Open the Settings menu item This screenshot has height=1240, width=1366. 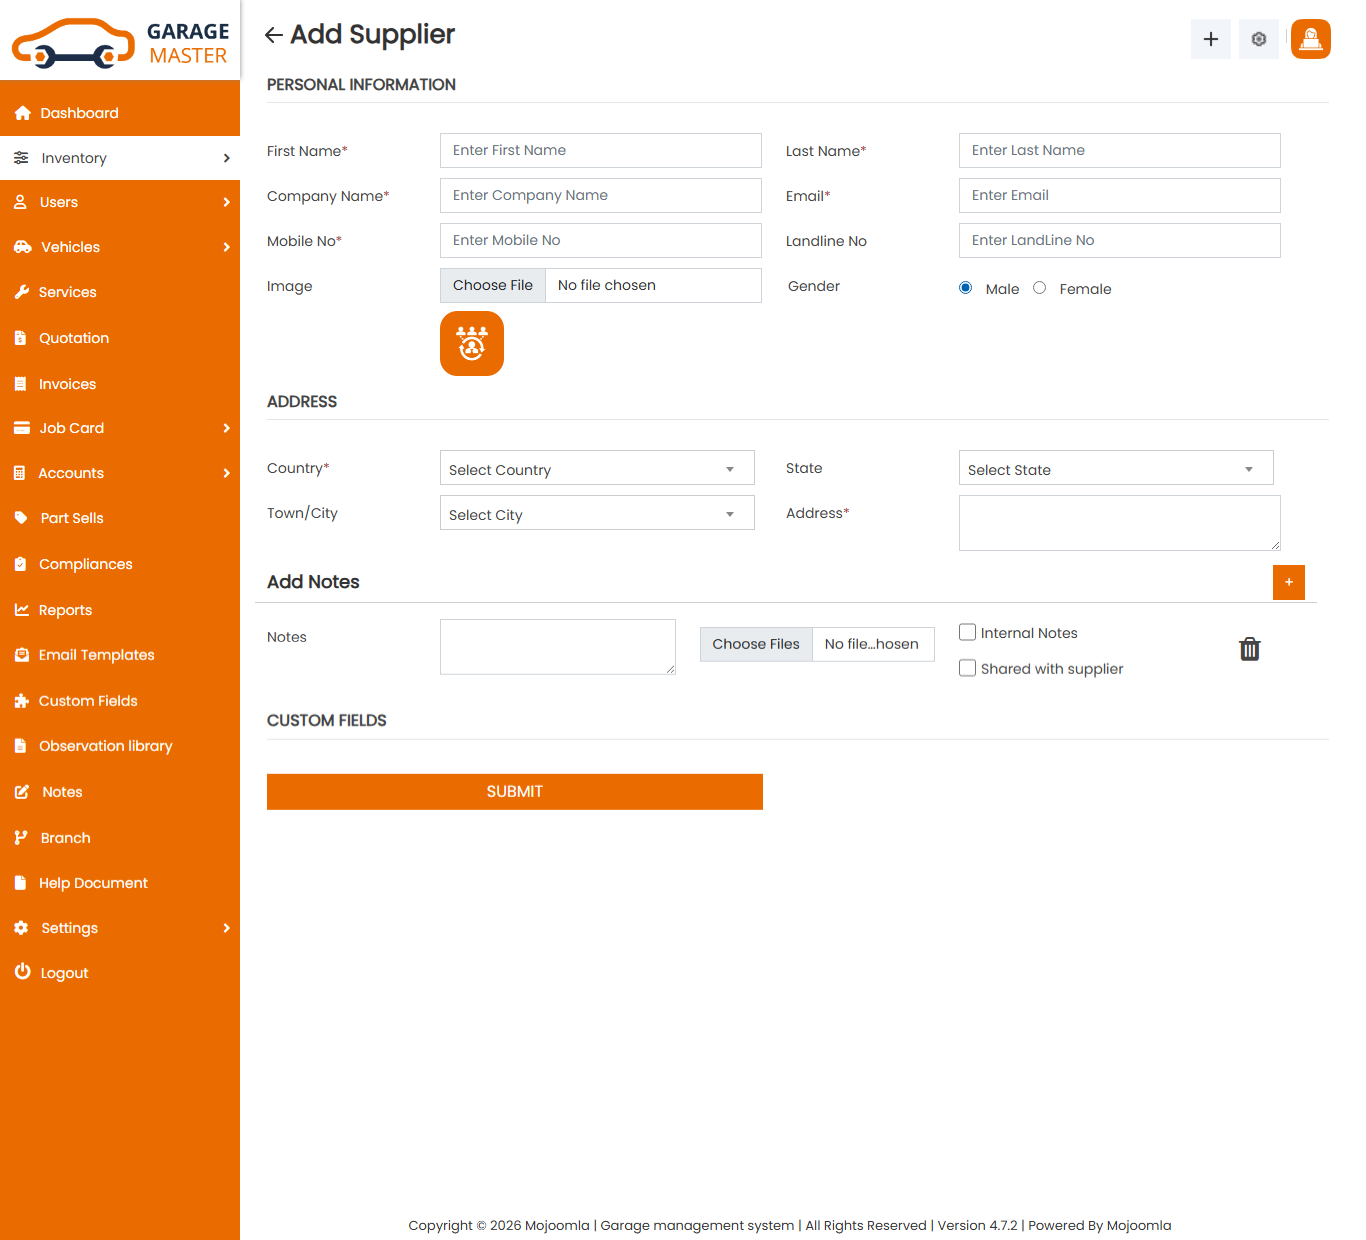tap(69, 928)
